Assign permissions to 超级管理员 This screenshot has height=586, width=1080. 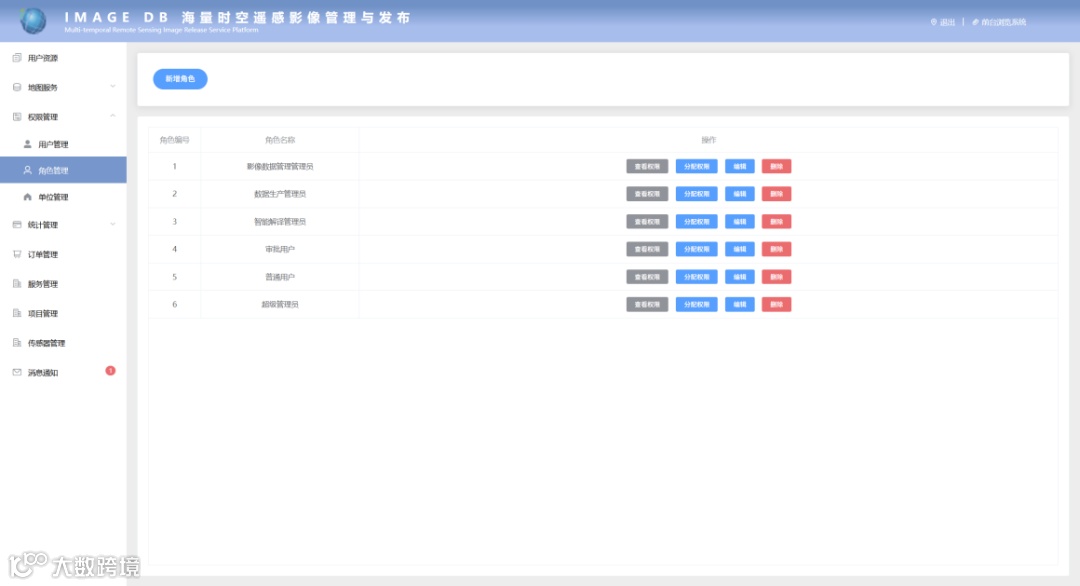[696, 304]
